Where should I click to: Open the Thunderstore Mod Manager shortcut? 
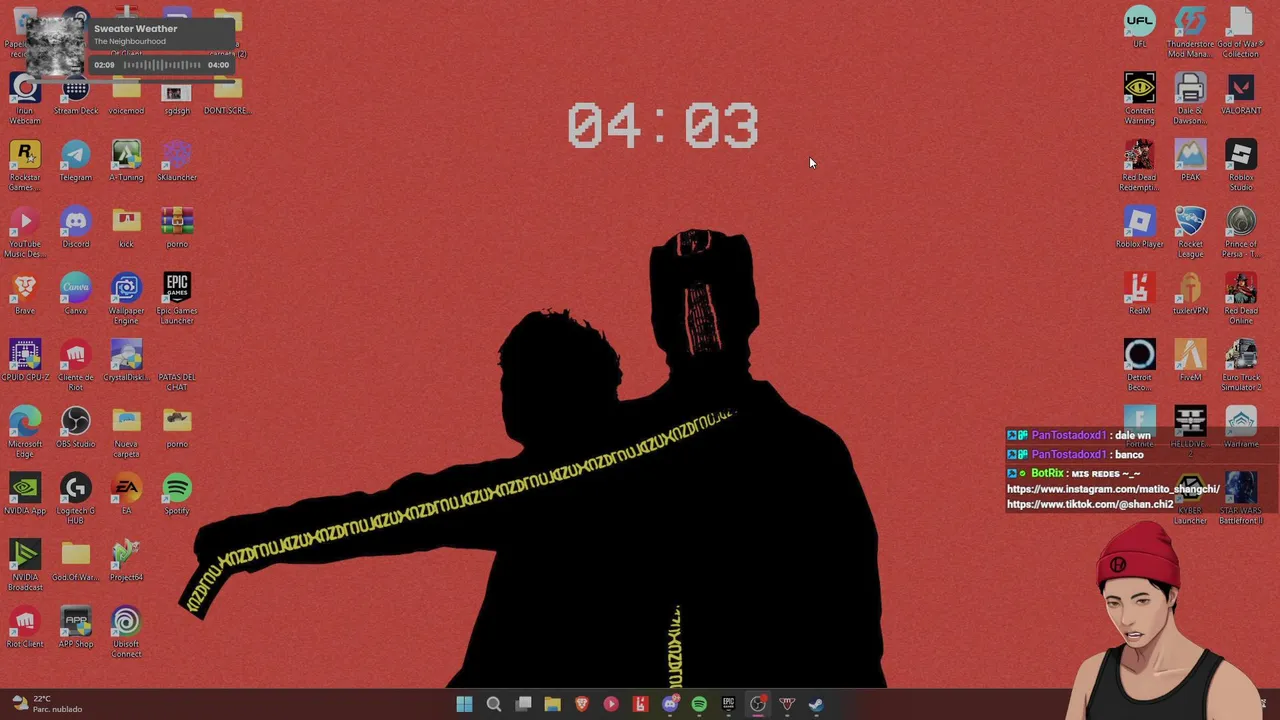1190,31
